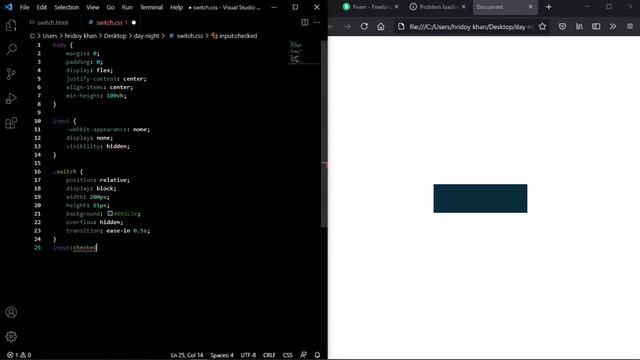This screenshot has height=360, width=640.
Task: Go back in Firefox
Action: (x=331, y=27)
